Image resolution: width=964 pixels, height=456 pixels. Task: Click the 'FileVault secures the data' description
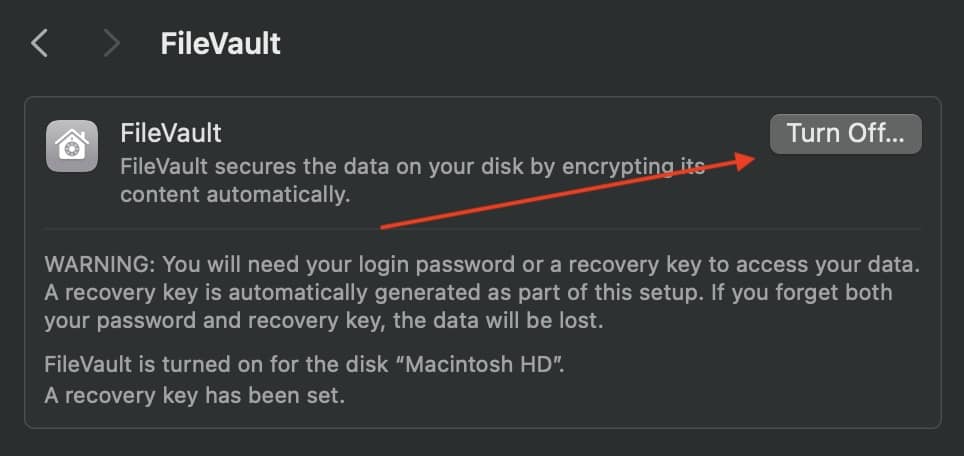point(300,165)
